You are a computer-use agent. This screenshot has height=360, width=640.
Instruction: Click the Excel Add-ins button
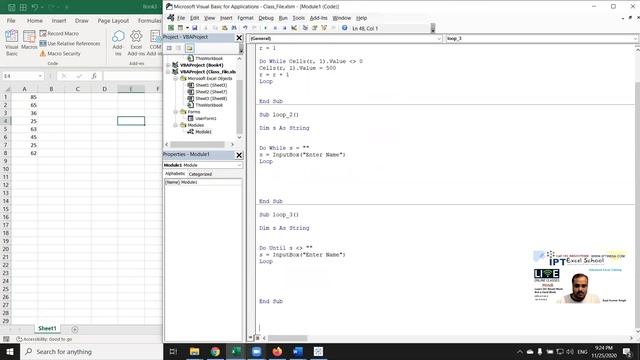tap(136, 42)
